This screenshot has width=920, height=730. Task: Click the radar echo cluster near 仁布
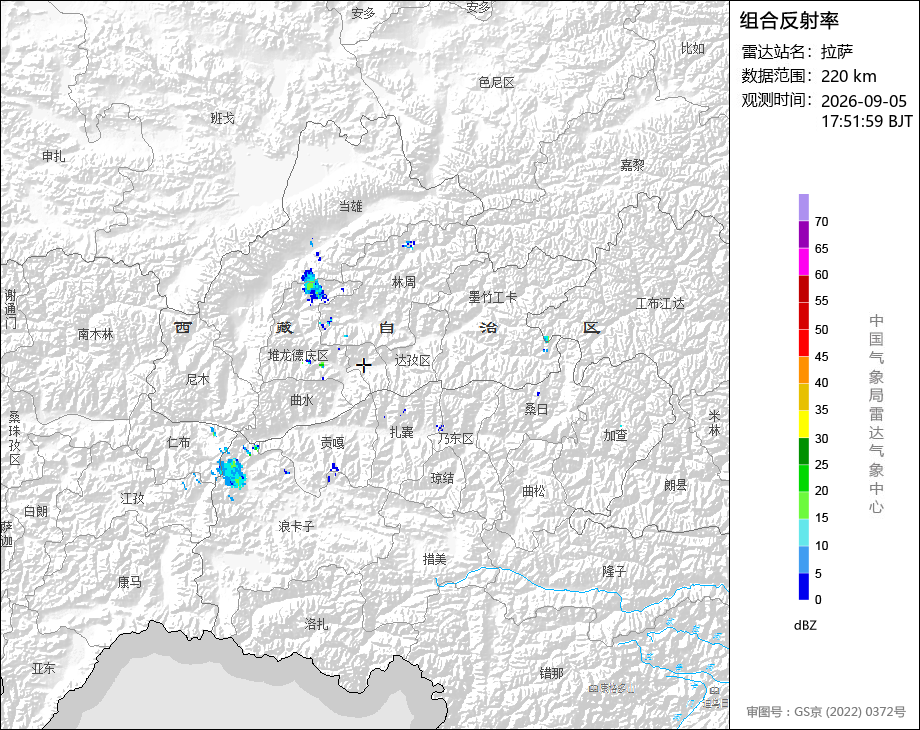(232, 473)
